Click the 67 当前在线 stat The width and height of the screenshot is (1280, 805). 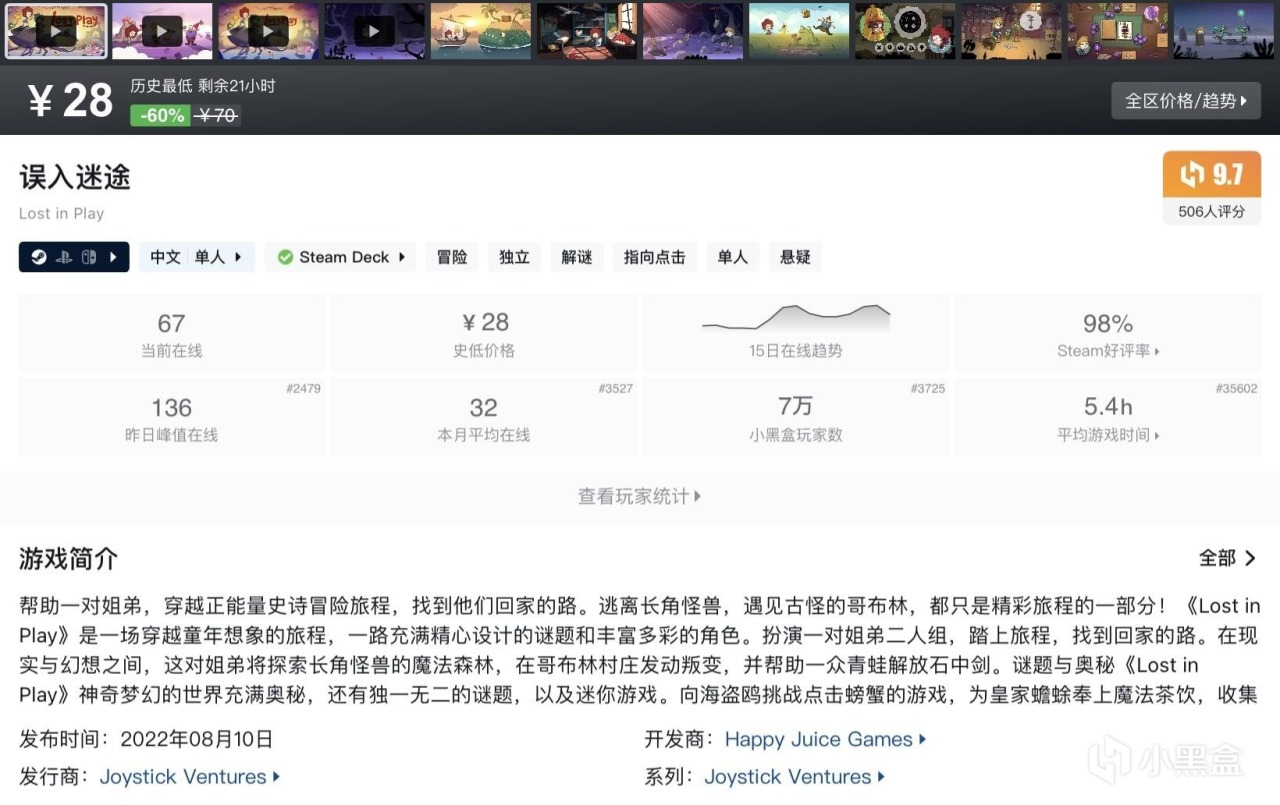[171, 333]
